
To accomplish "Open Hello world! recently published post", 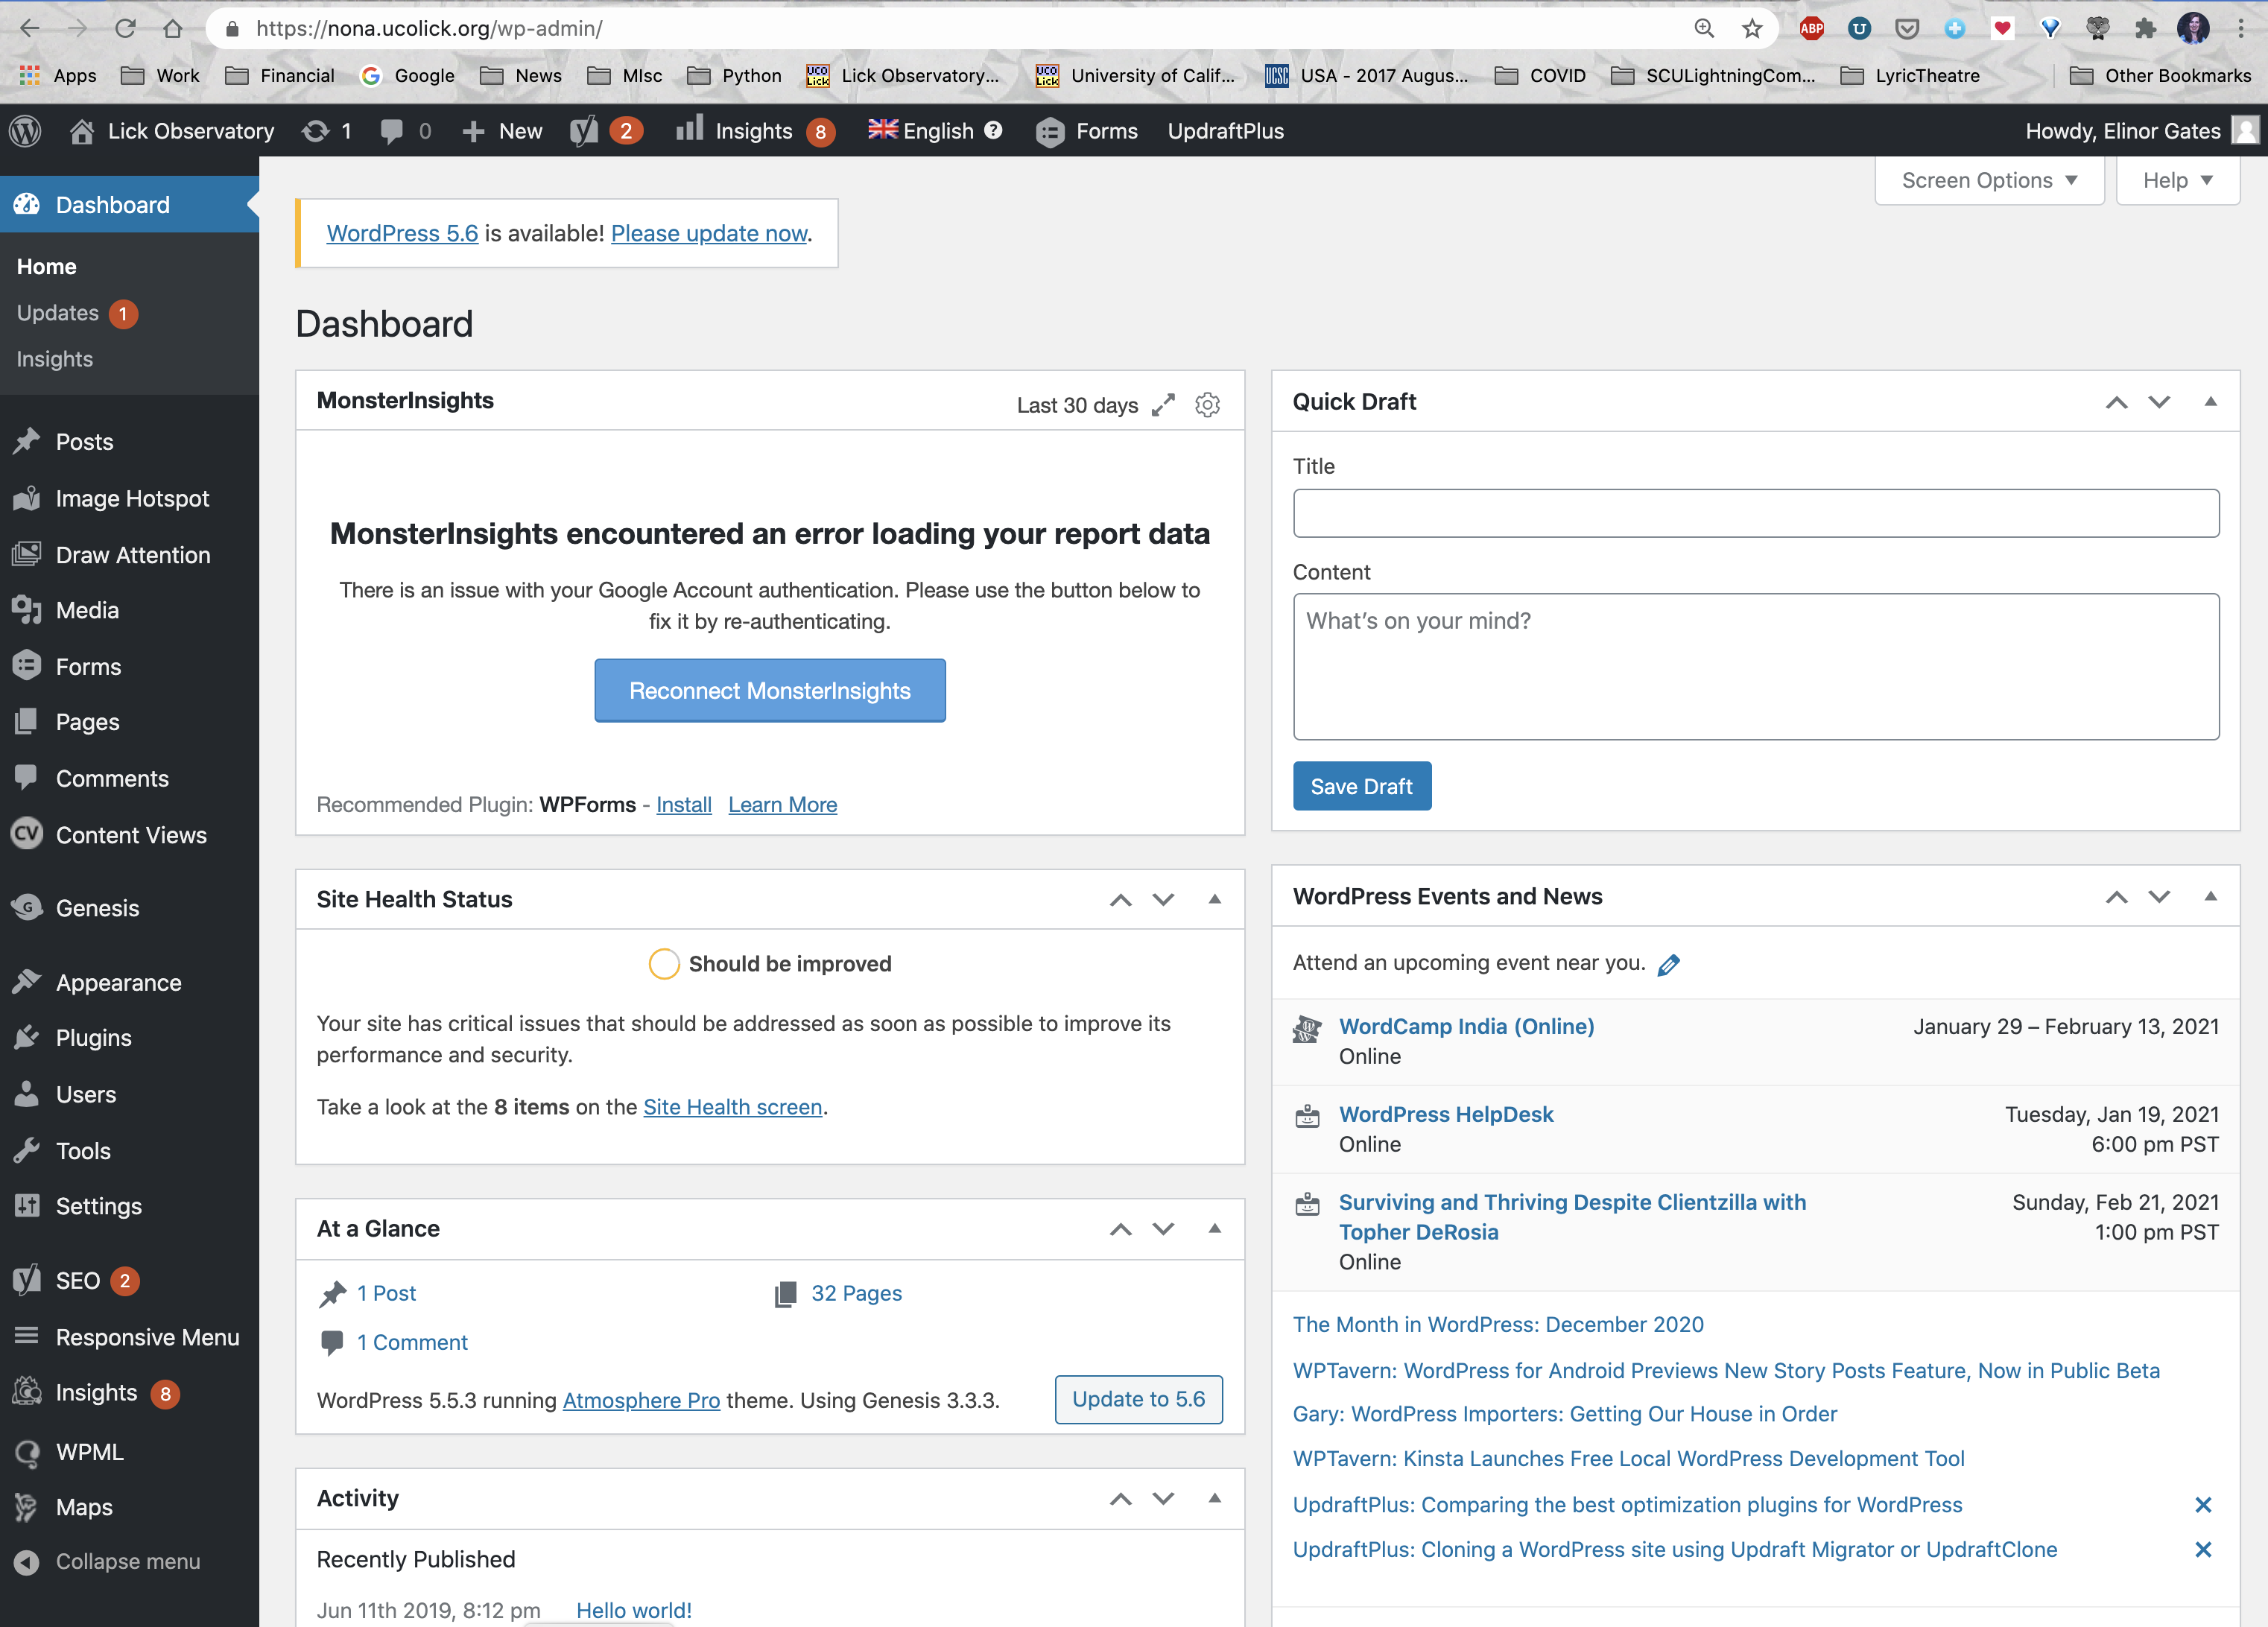I will coord(634,1610).
